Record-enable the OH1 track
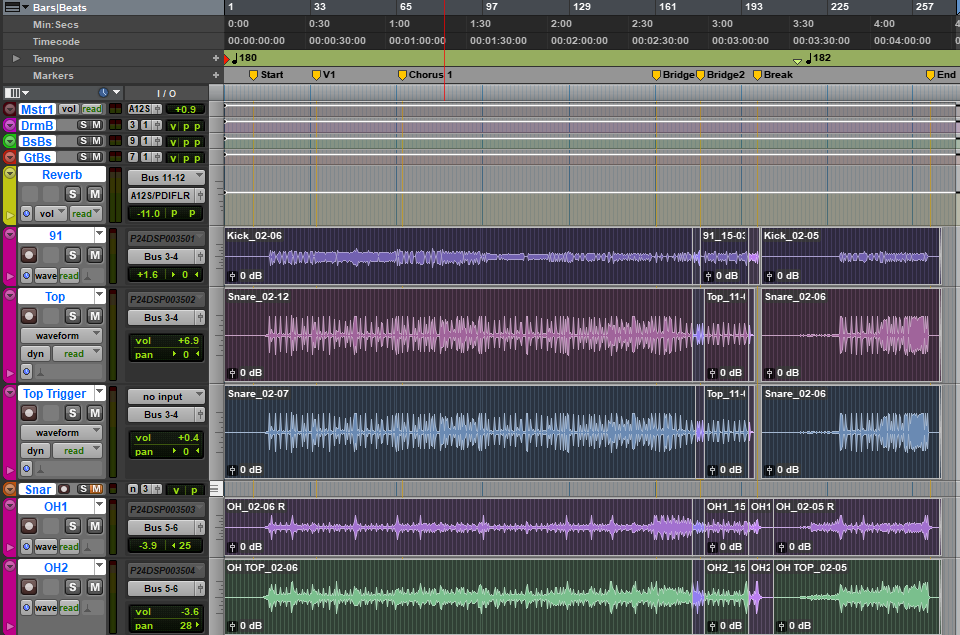 pyautogui.click(x=29, y=526)
